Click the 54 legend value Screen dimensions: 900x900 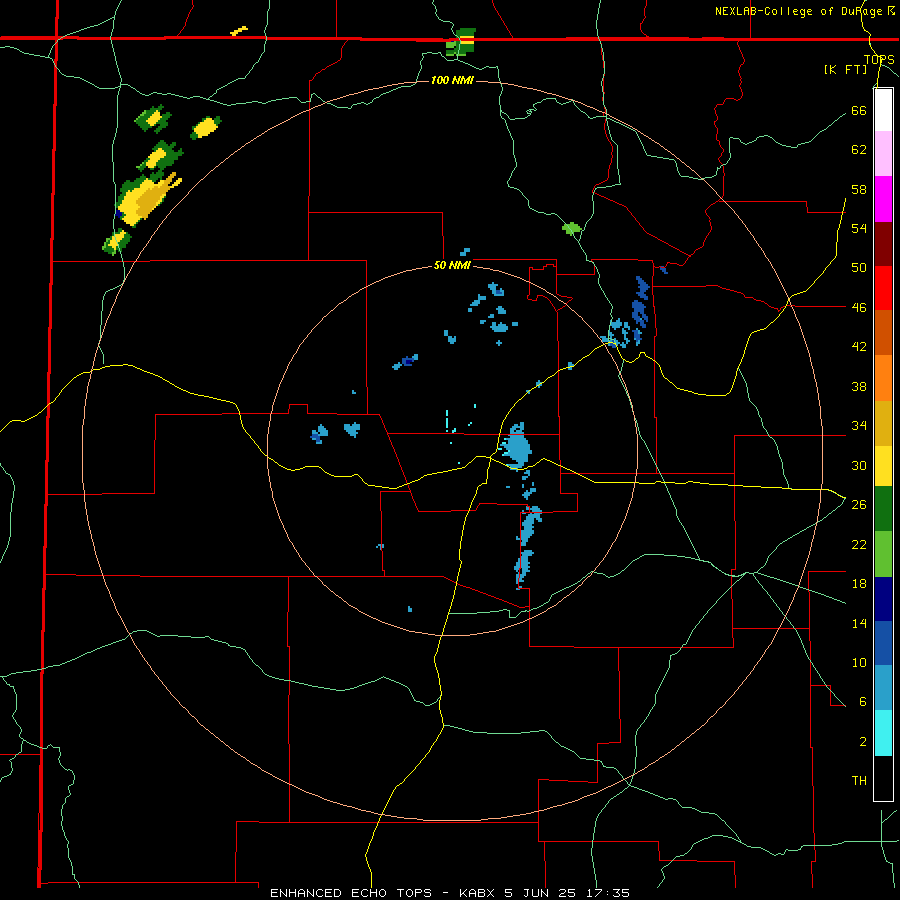859,228
